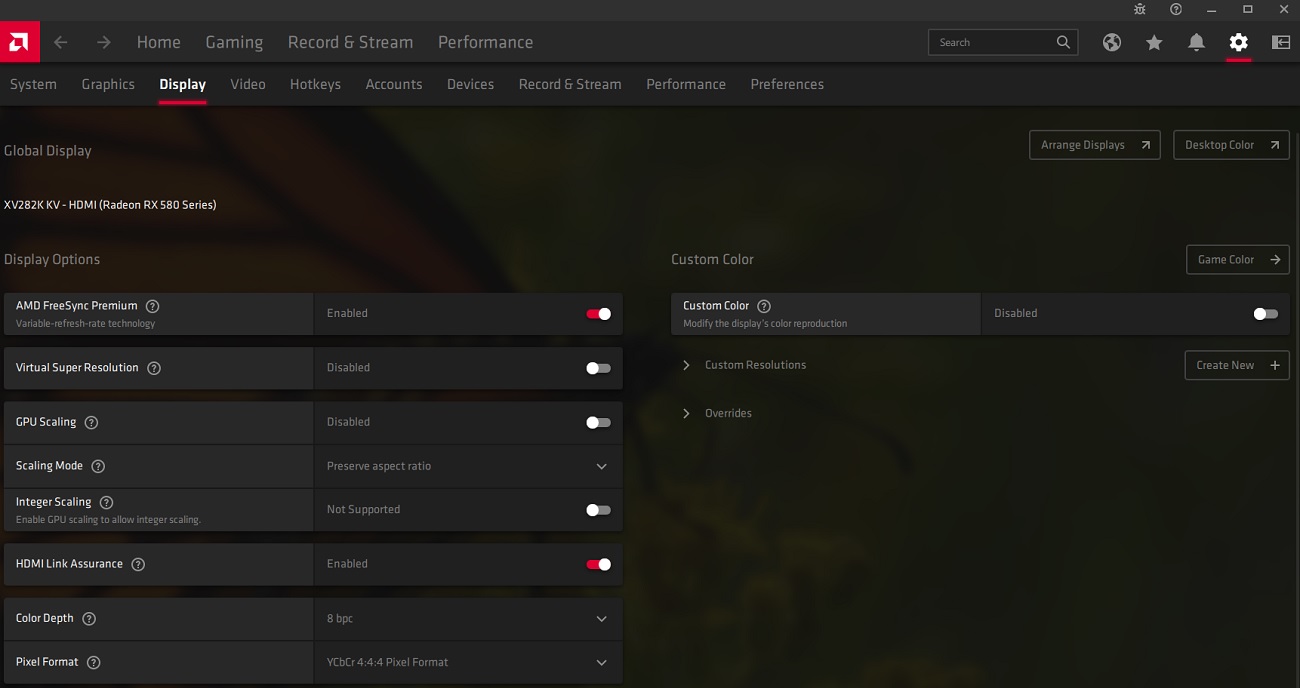Go to Home in the top navigation
1300x688 pixels.
pyautogui.click(x=159, y=42)
